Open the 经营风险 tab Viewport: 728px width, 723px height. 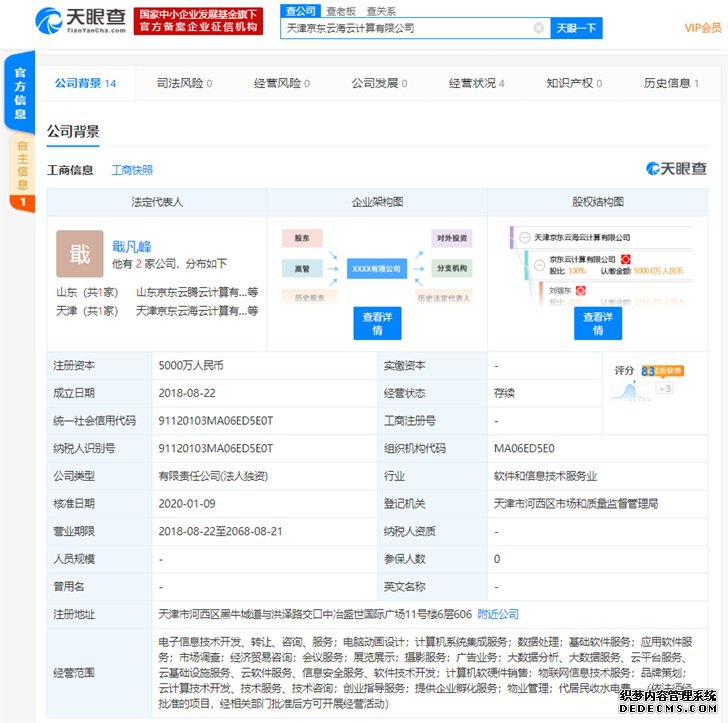(x=282, y=83)
